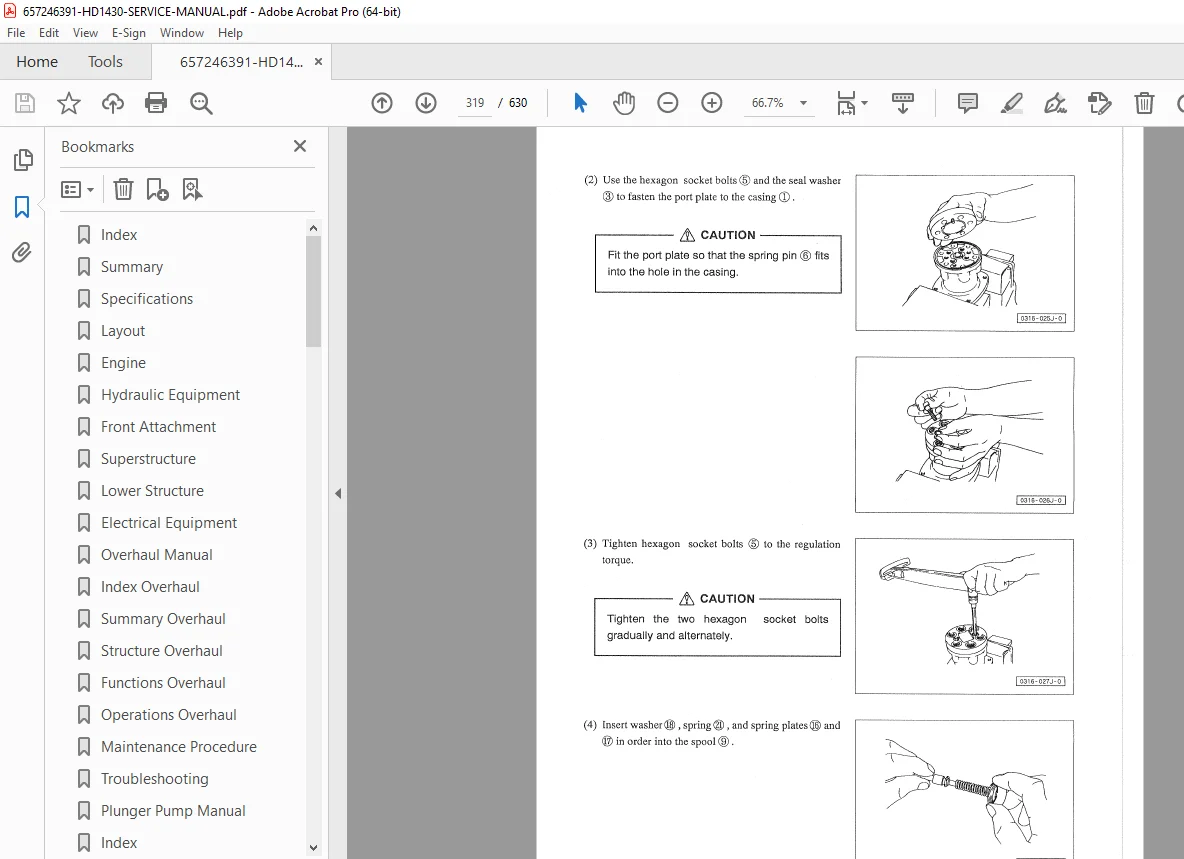Click the cloud upload share icon
The height and width of the screenshot is (859, 1184).
click(x=113, y=103)
